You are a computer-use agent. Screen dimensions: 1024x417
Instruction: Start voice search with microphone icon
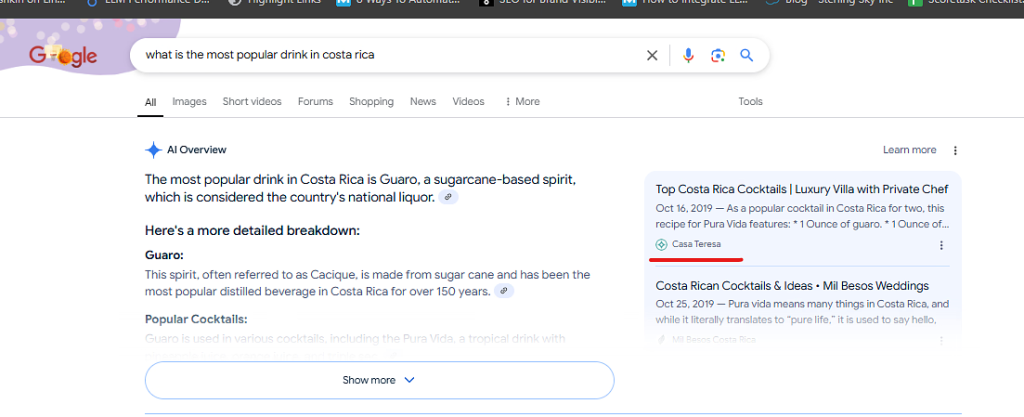pyautogui.click(x=688, y=55)
